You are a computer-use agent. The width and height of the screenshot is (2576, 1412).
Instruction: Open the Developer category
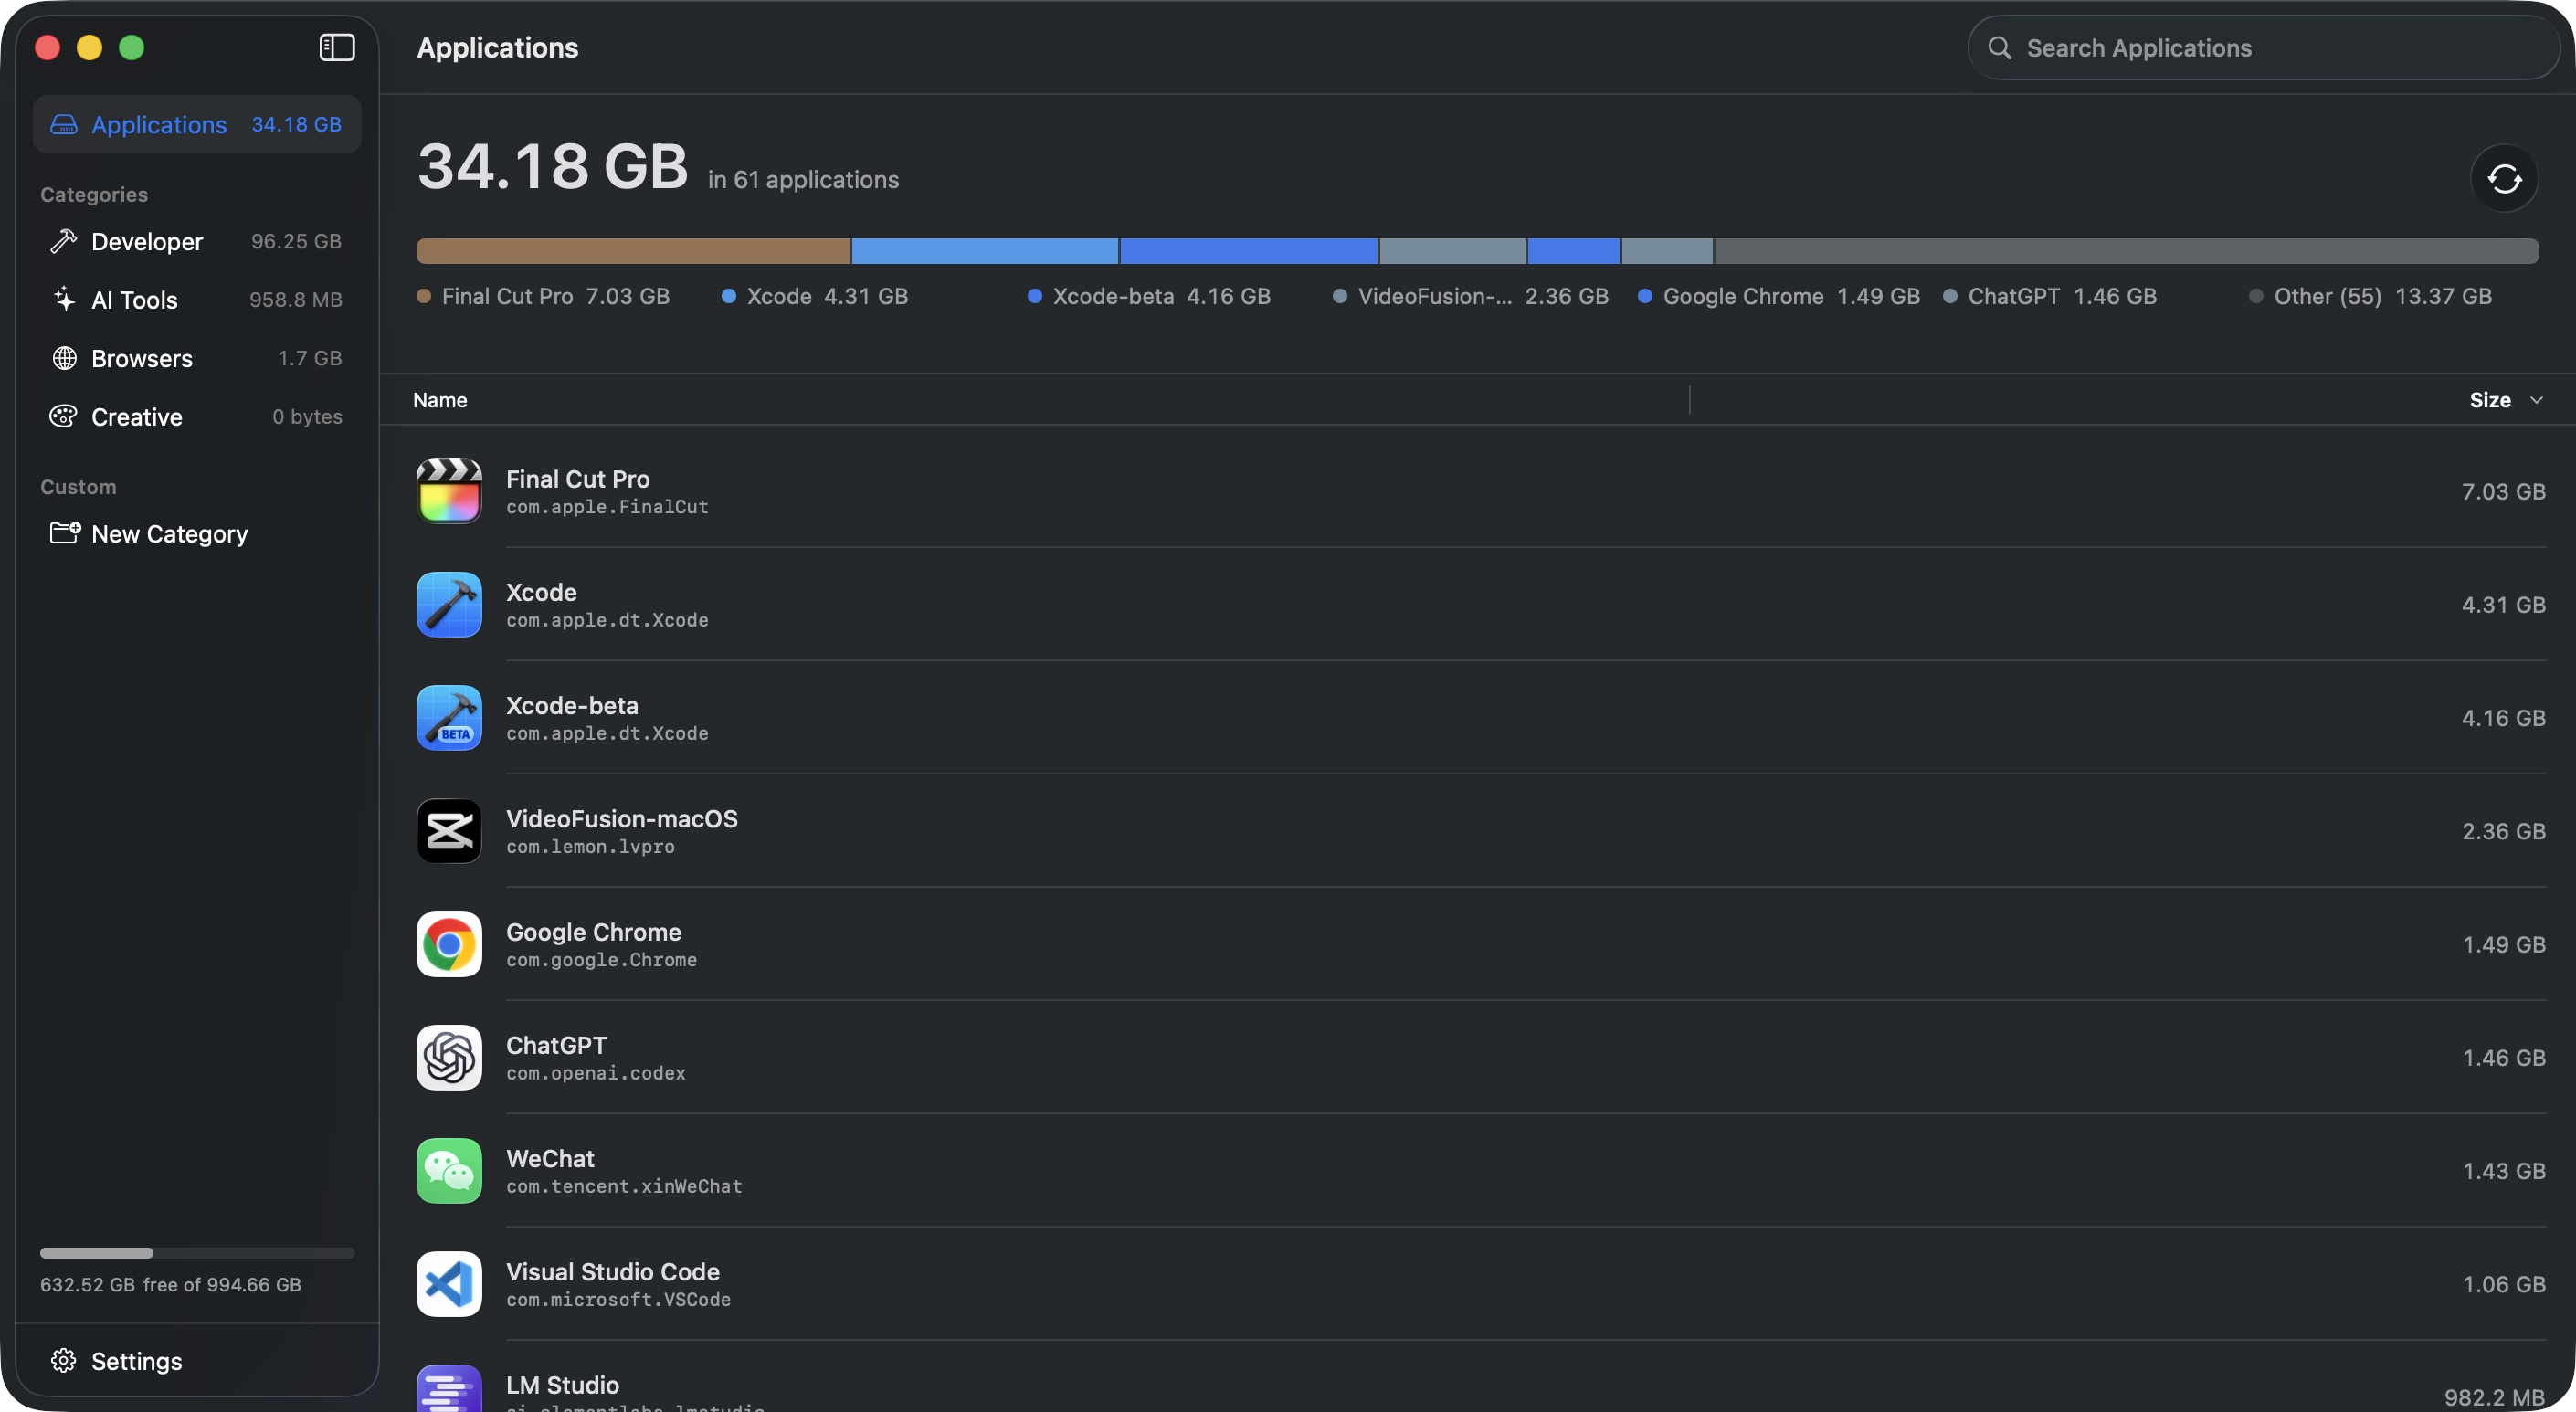click(197, 241)
